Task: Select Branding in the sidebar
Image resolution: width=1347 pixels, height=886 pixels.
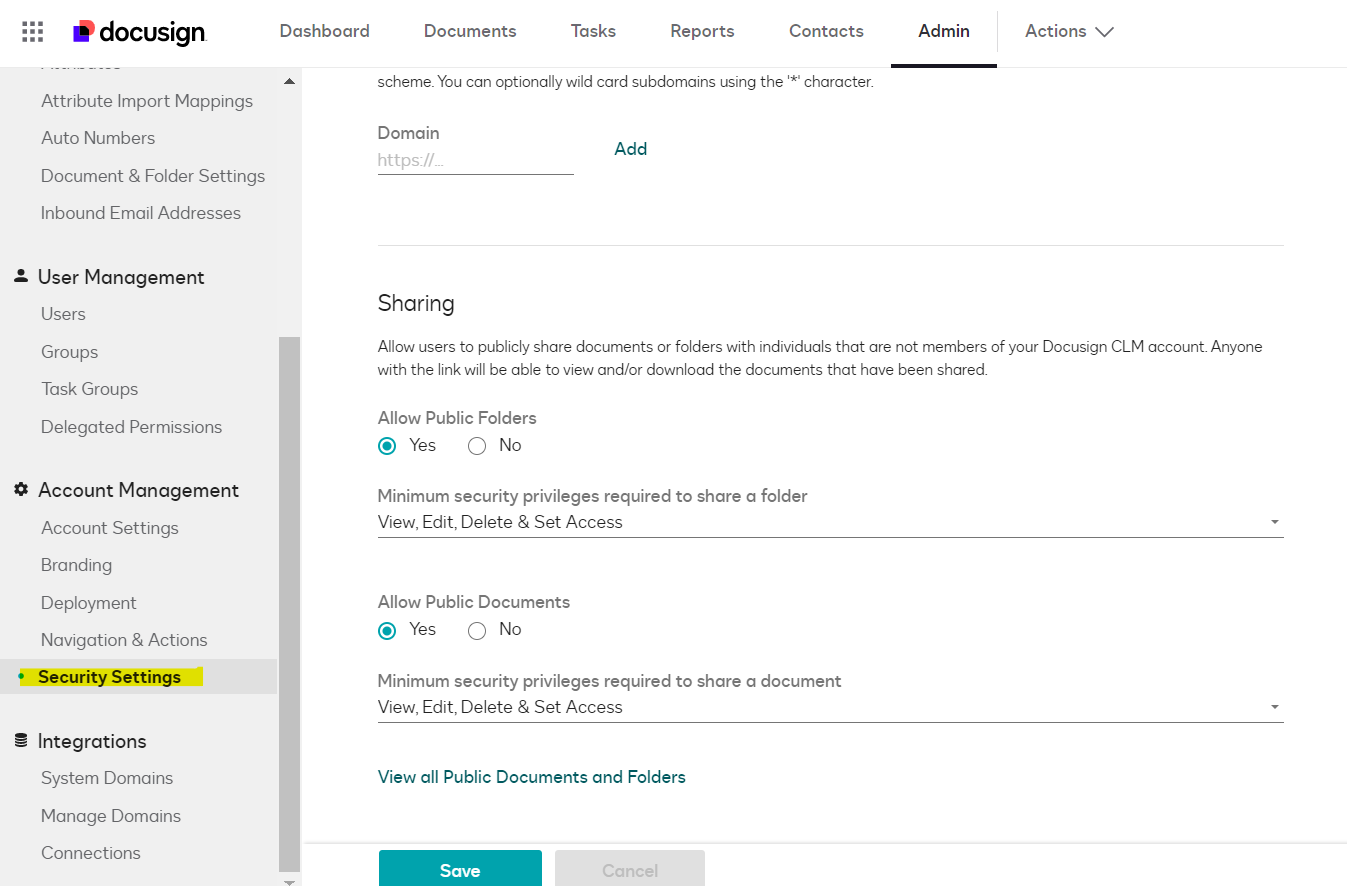Action: click(76, 564)
